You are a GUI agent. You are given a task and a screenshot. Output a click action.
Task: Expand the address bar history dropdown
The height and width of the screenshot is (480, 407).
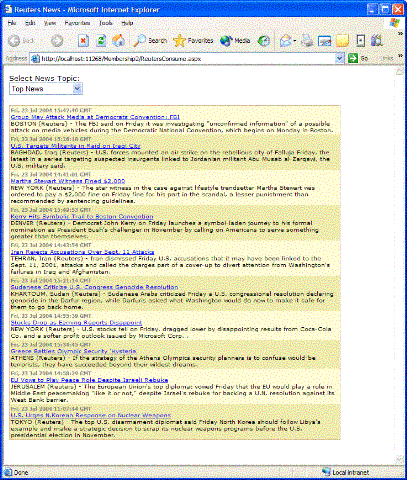coord(339,58)
